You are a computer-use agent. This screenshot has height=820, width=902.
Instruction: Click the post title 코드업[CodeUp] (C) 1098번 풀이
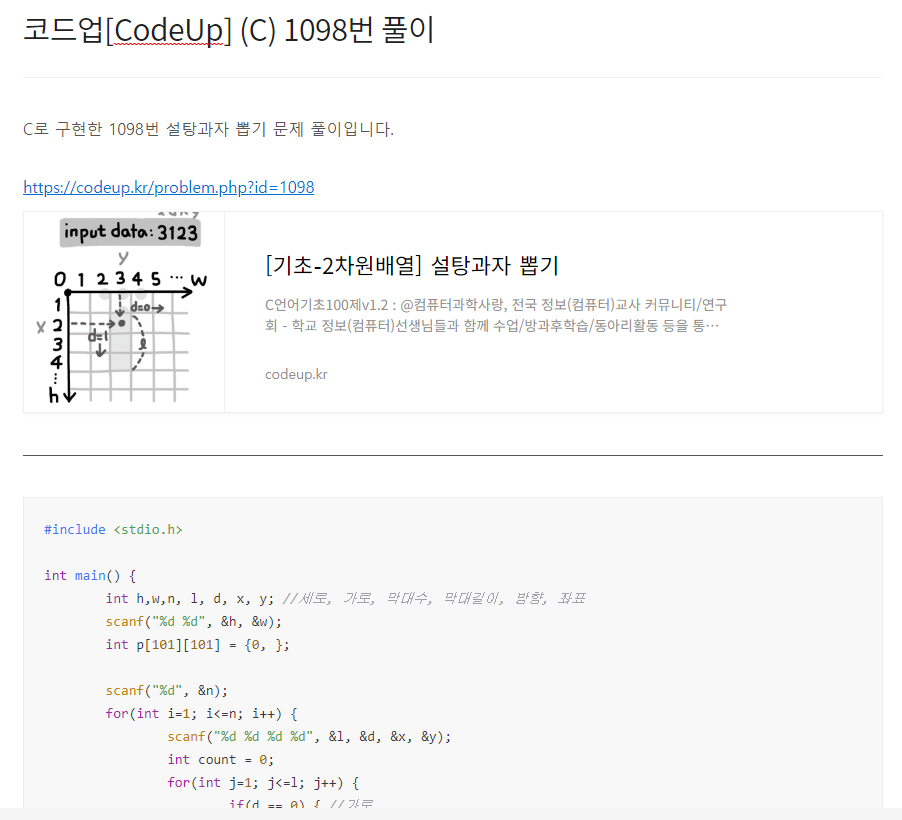228,30
